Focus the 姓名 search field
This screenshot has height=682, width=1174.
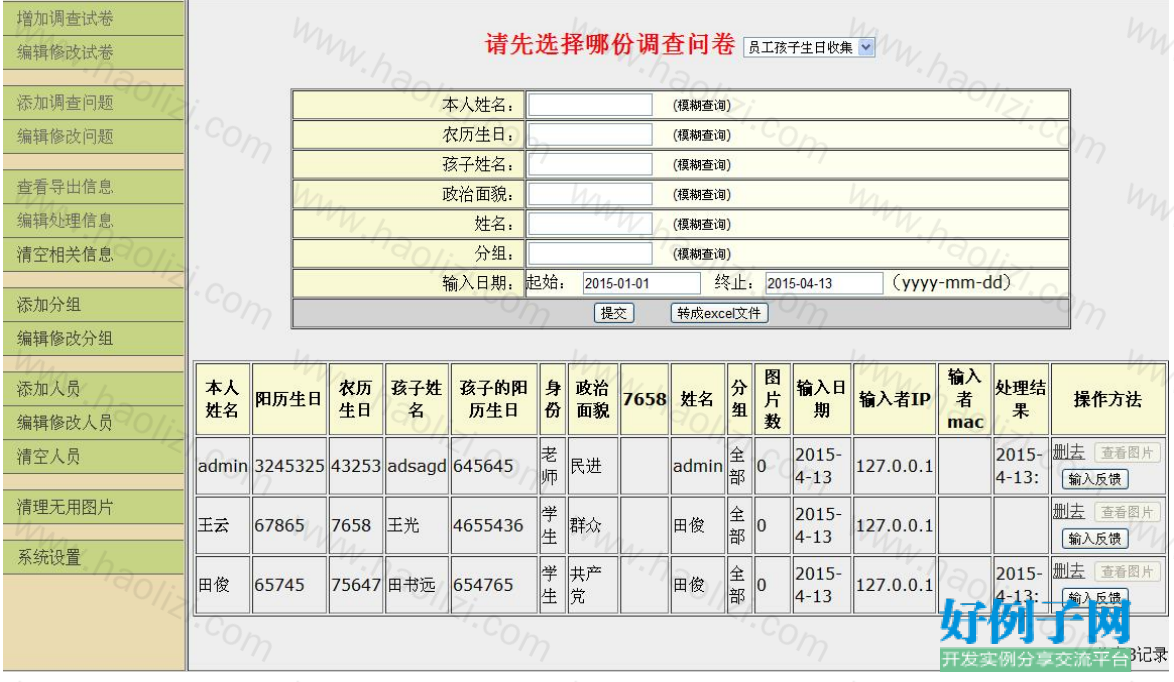point(590,224)
